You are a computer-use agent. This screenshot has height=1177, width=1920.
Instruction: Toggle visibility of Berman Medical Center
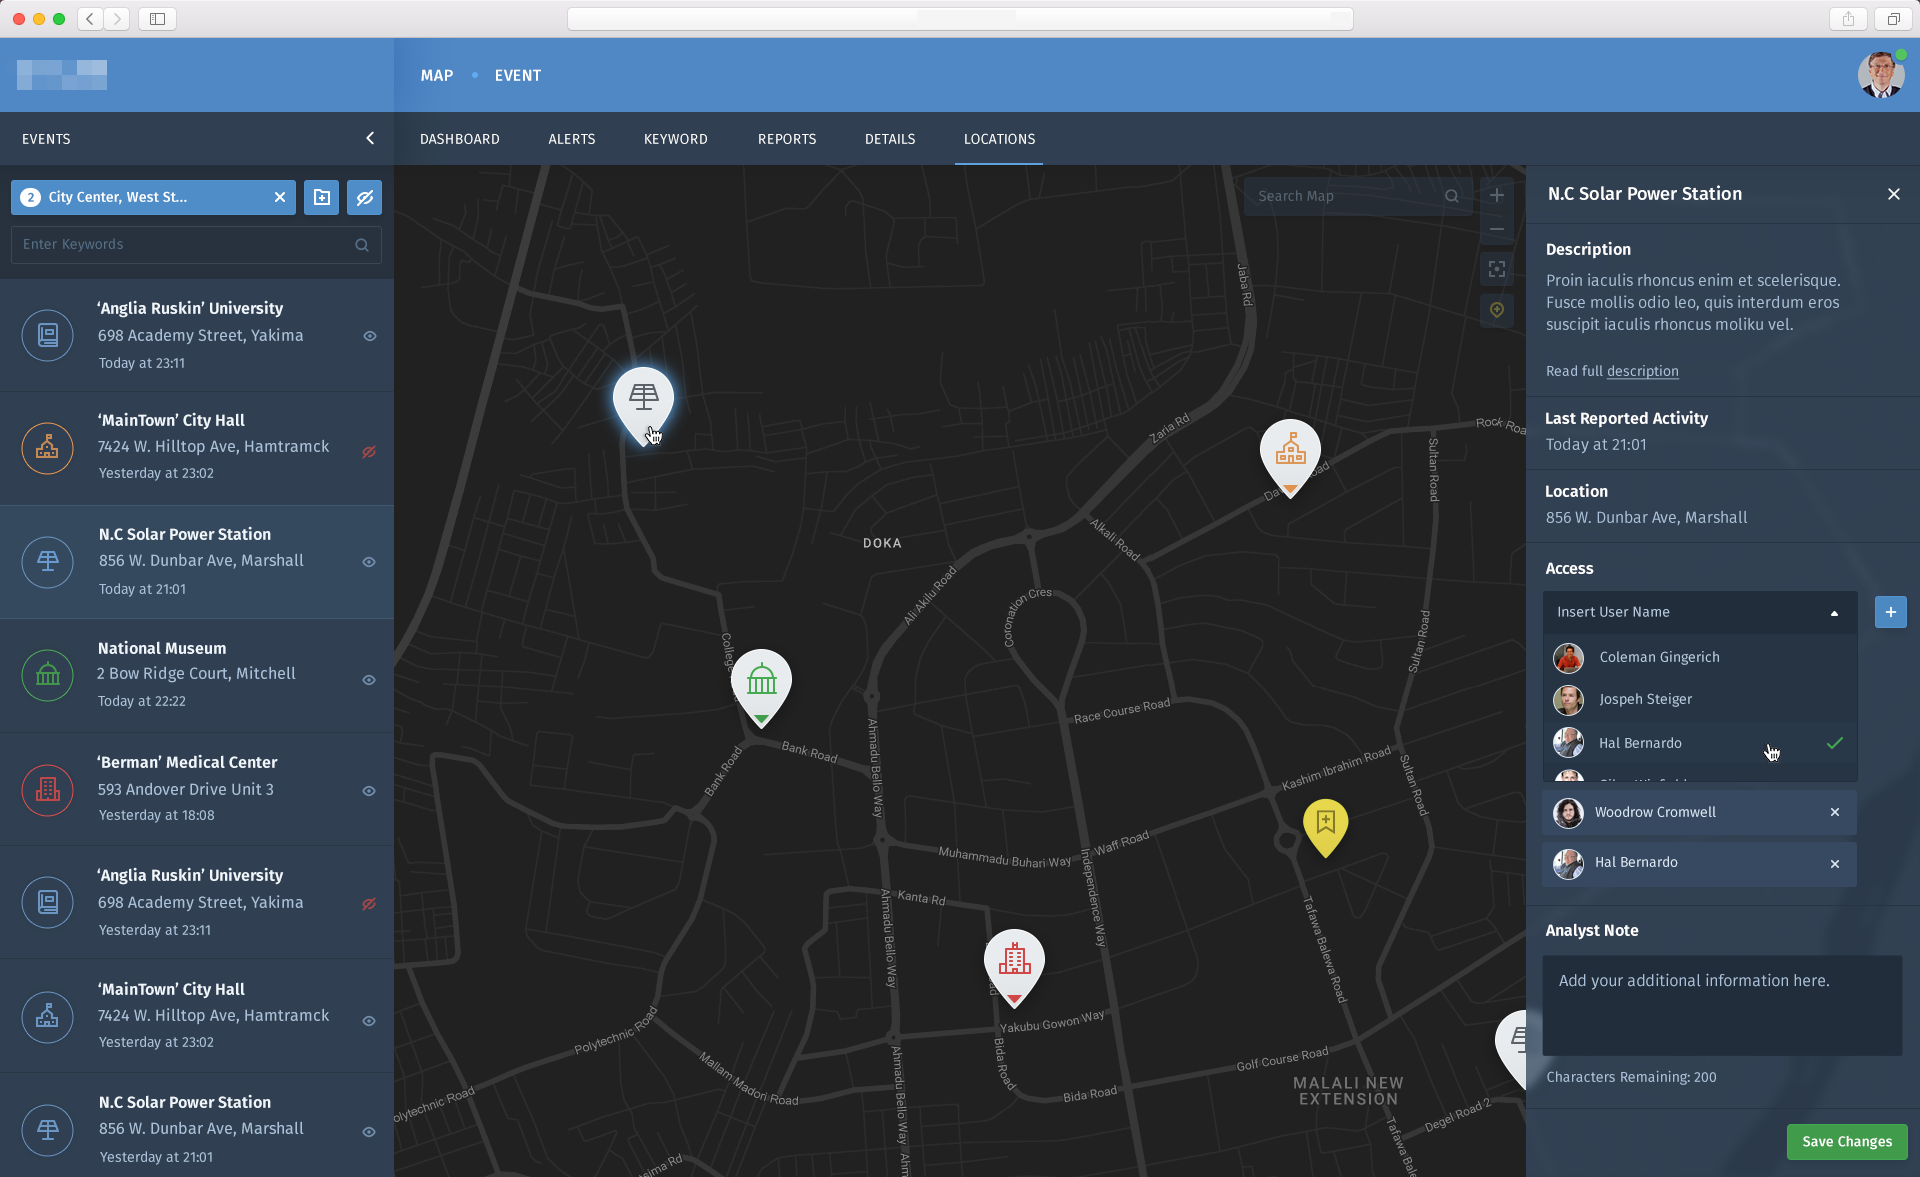tap(369, 791)
